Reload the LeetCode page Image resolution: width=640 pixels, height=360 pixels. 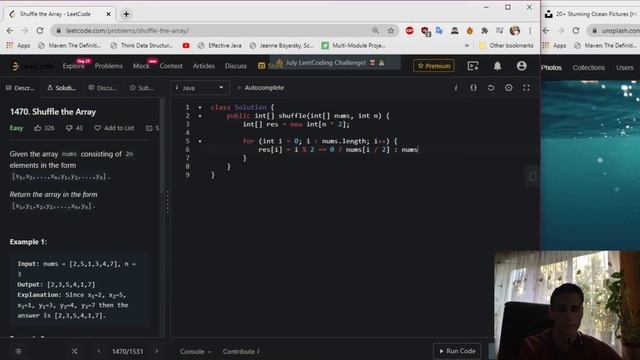tap(40, 31)
